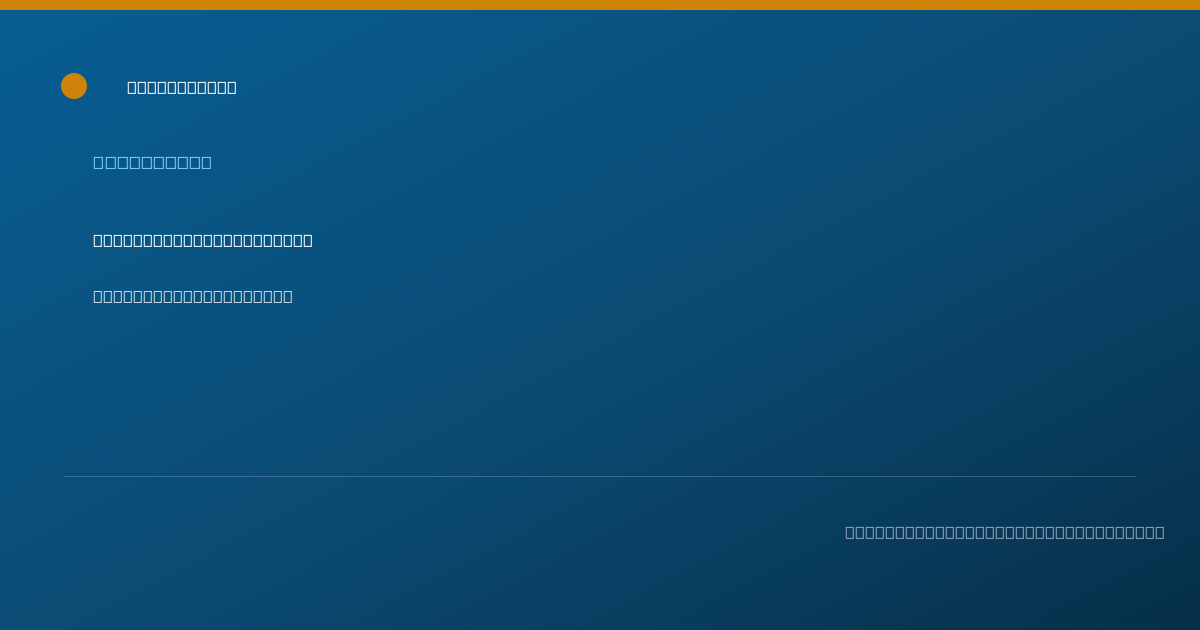Click the first character box of the white title text
This screenshot has width=1200, height=630.
[132, 87]
